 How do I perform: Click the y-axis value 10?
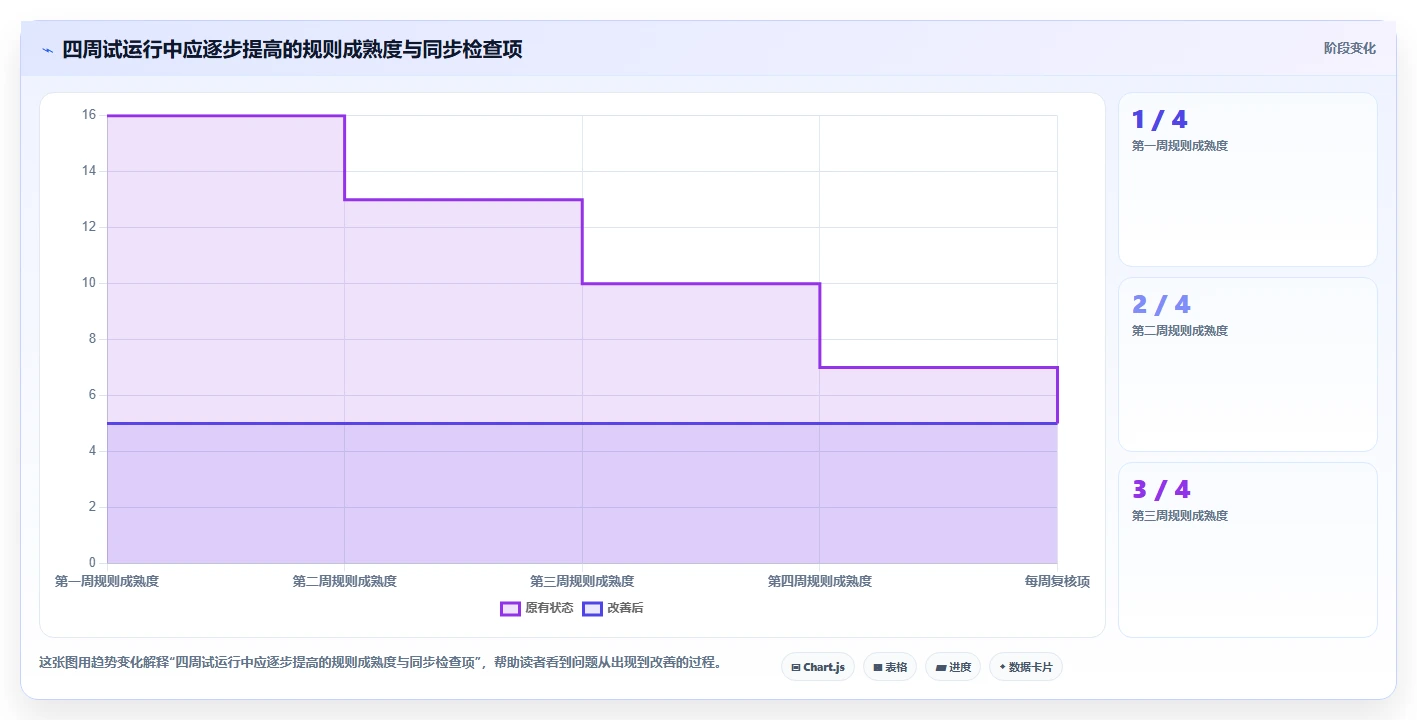(x=88, y=283)
